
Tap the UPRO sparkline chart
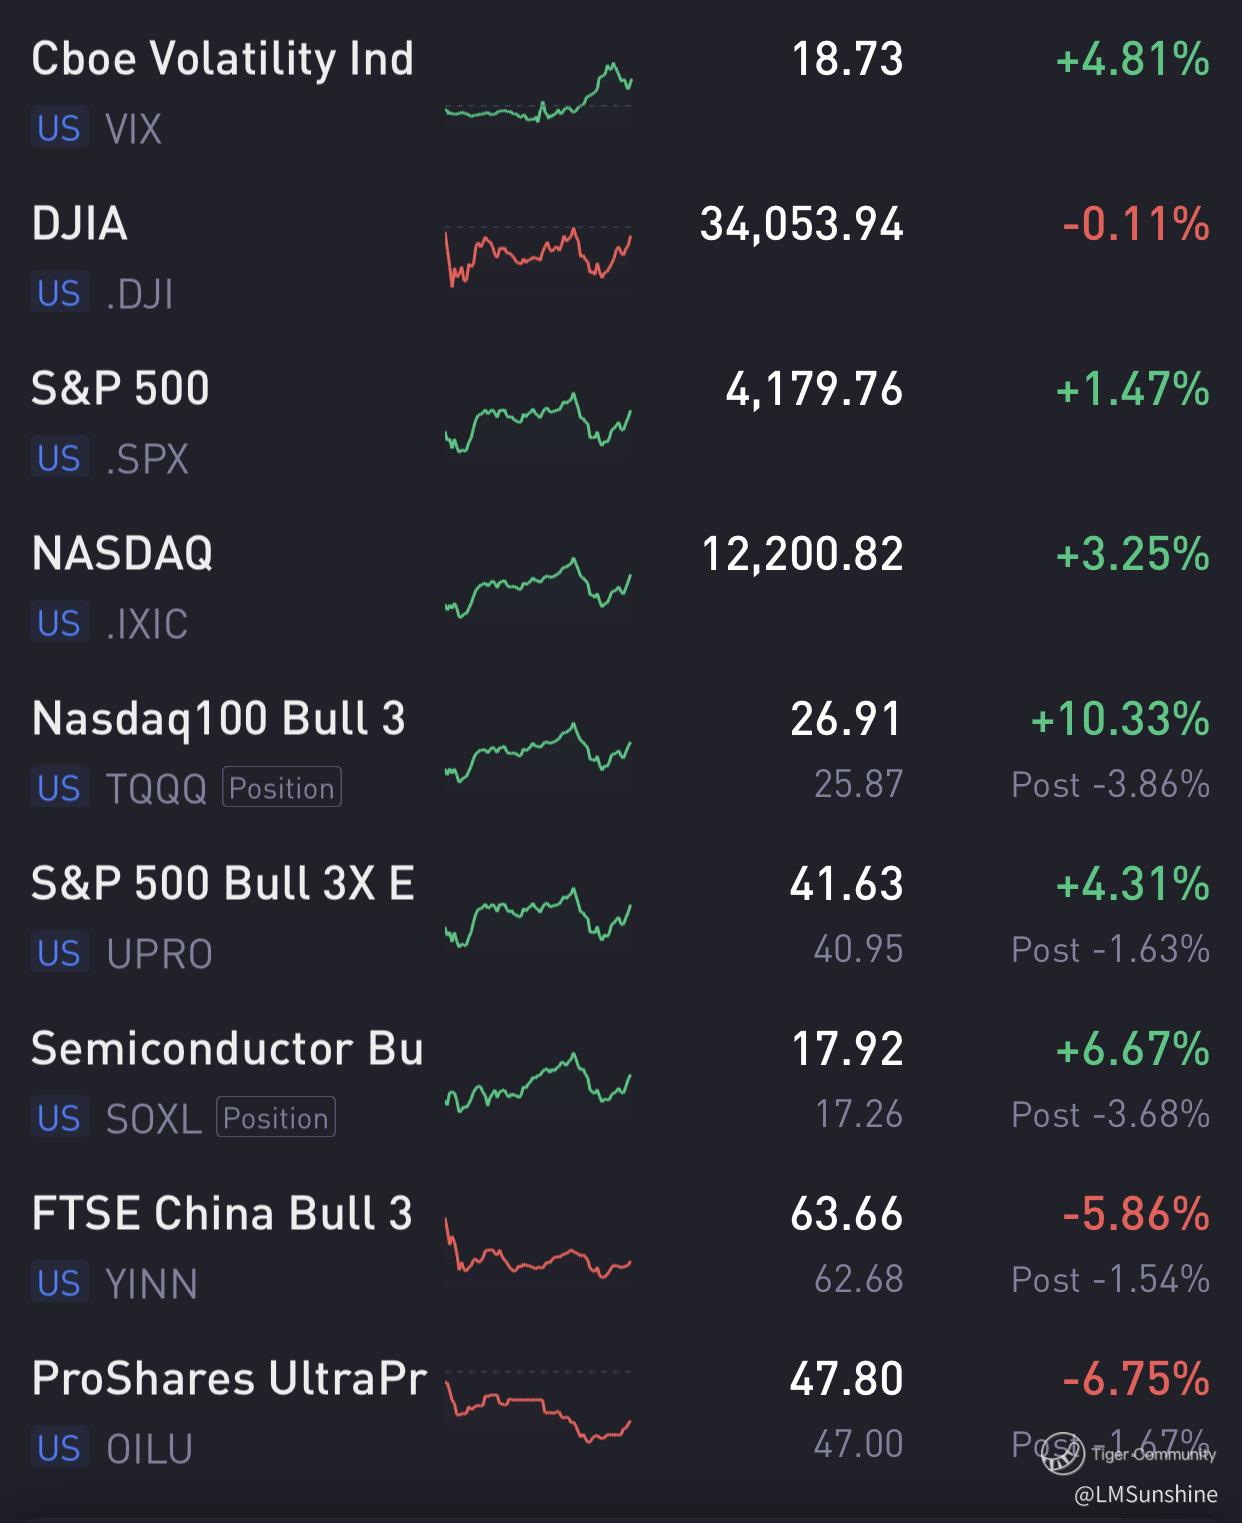pyautogui.click(x=538, y=915)
